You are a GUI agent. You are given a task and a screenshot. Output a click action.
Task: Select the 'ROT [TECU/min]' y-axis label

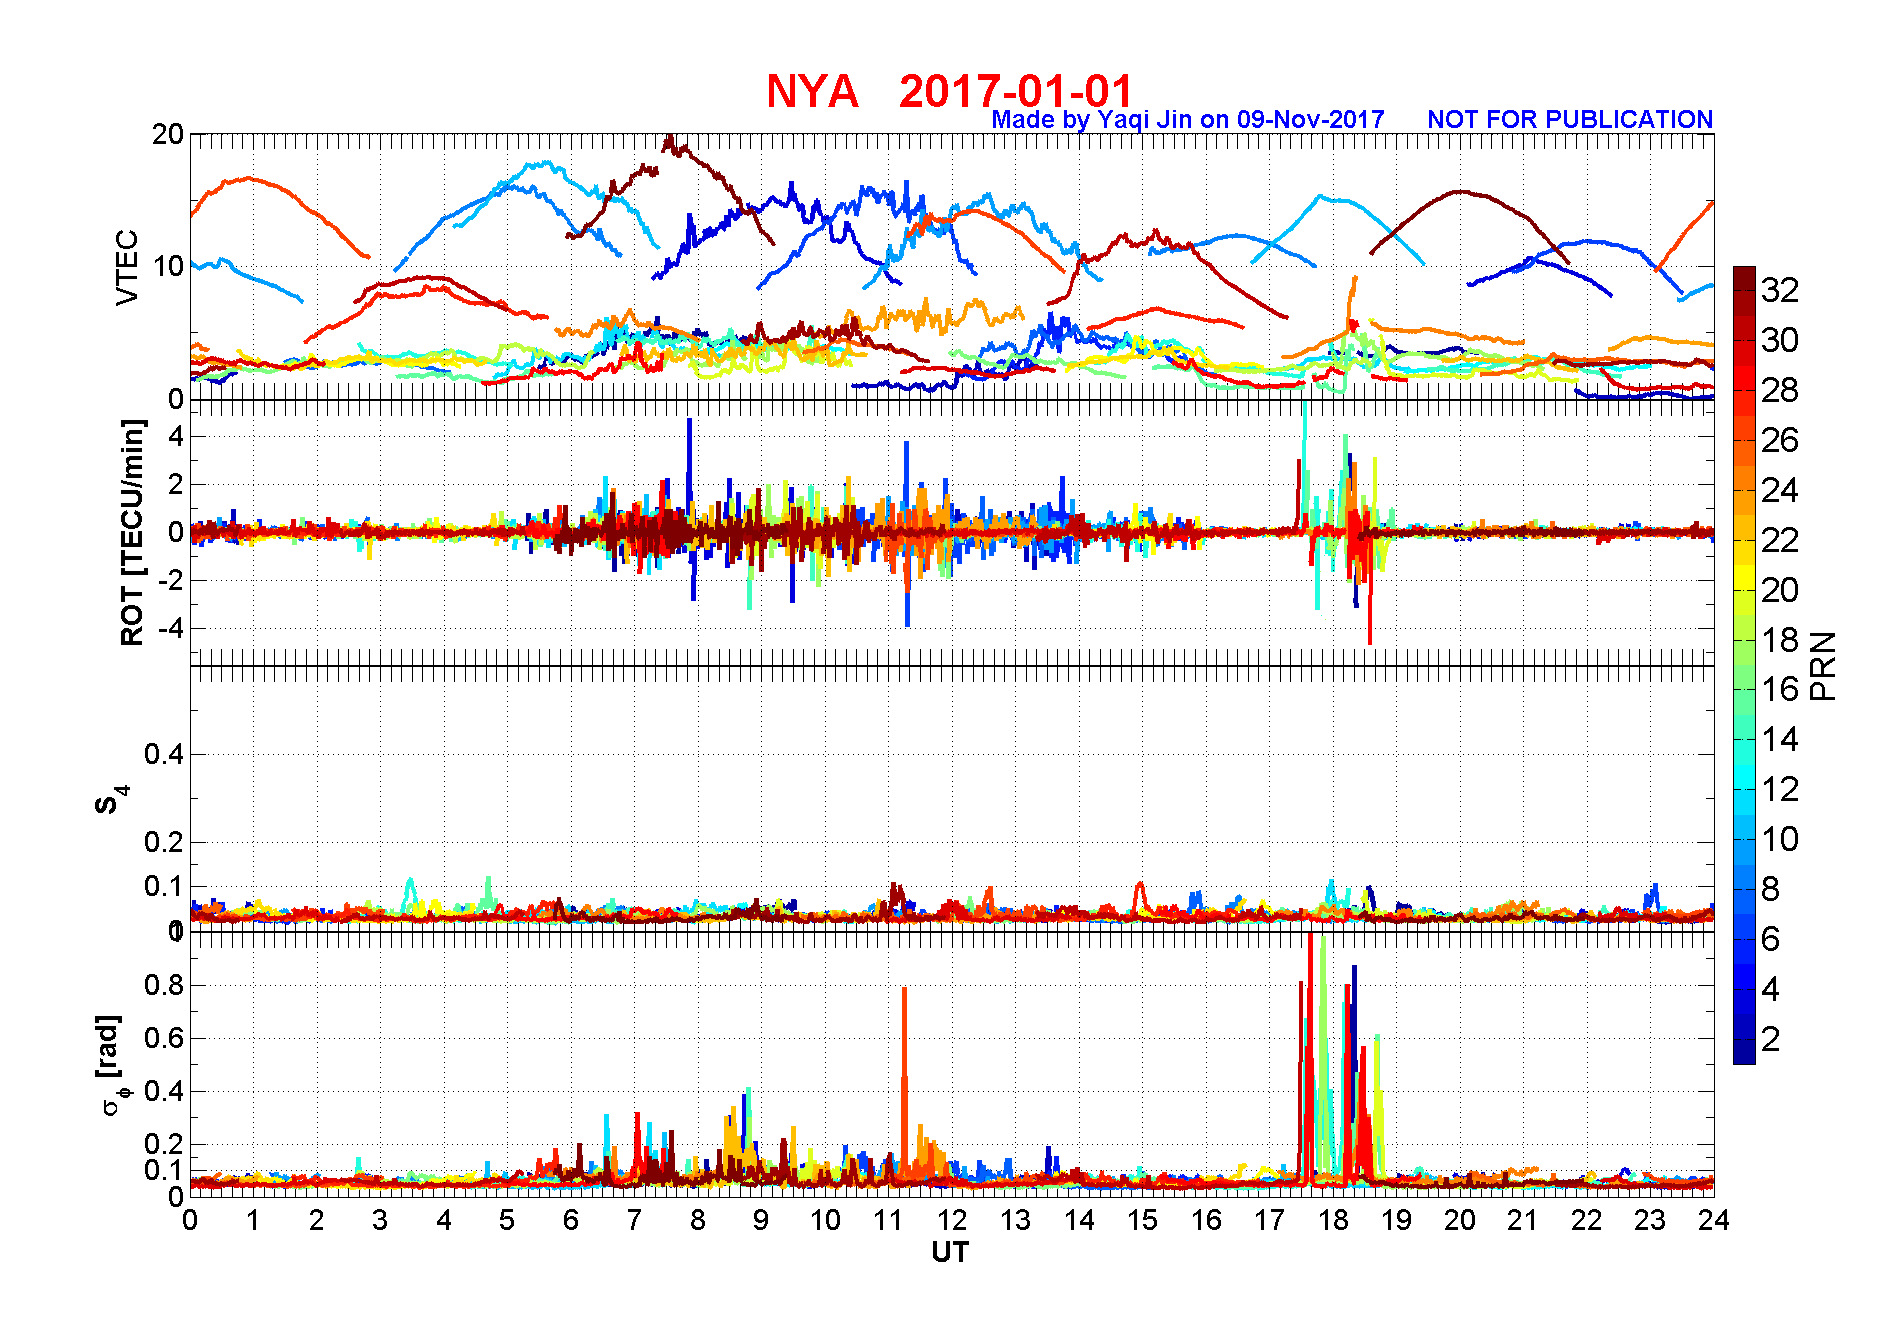pyautogui.click(x=132, y=532)
